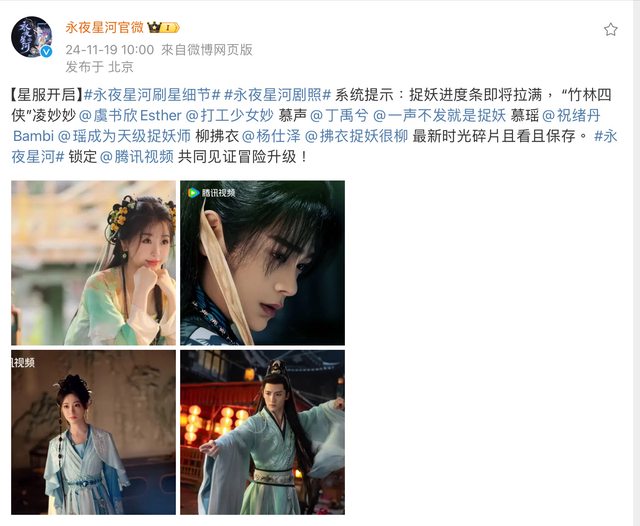Open hashtag #永夜星河刷星细节#

(152, 95)
